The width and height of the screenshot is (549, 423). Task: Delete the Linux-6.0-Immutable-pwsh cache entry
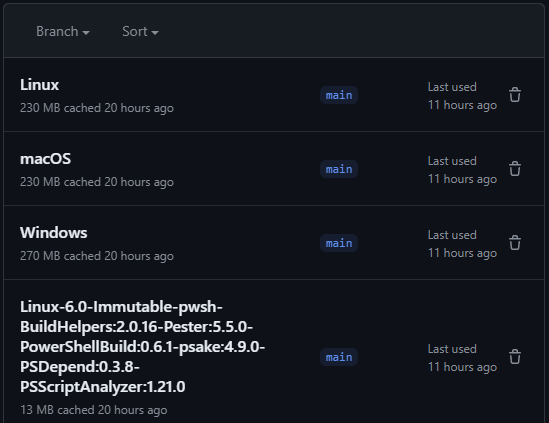pyautogui.click(x=515, y=357)
